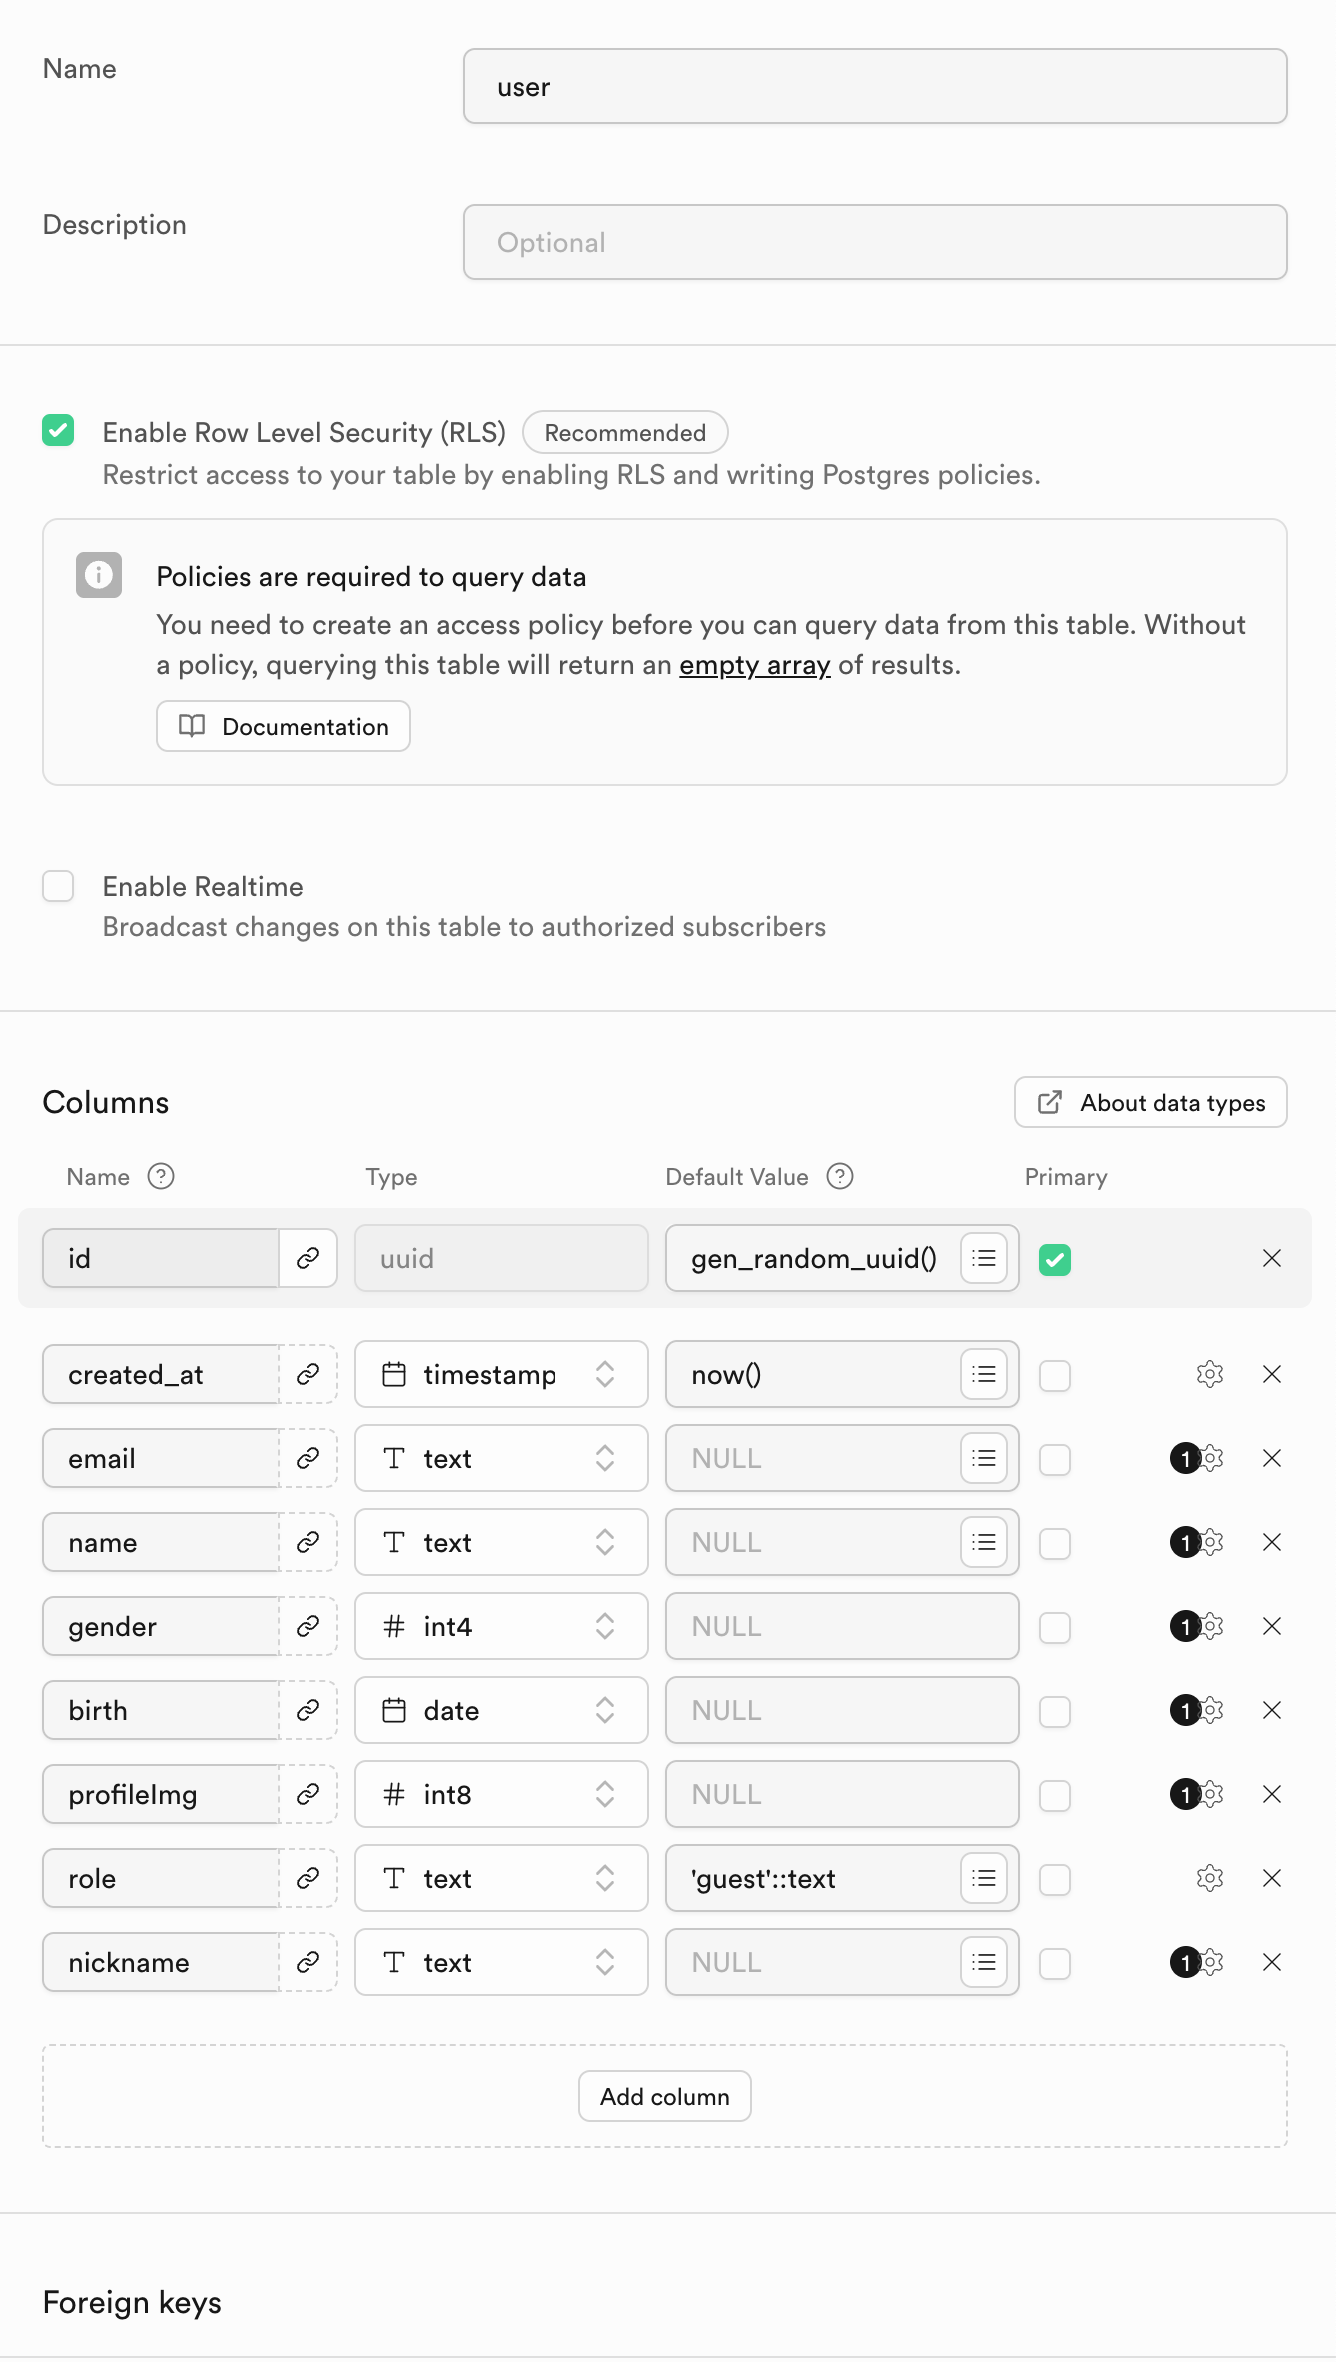Open settings gear for the role column

click(1210, 1878)
